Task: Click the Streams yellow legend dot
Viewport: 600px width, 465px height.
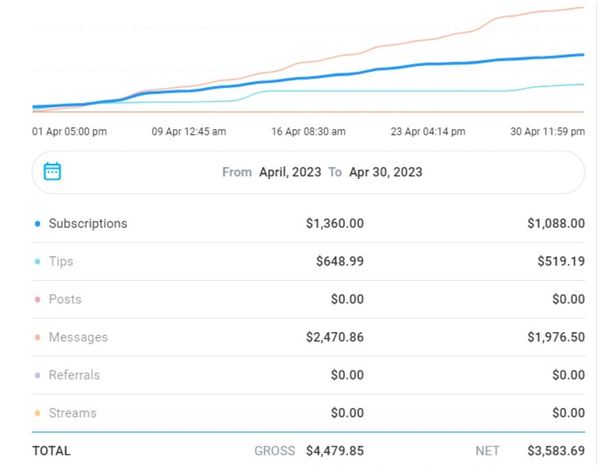Action: click(37, 413)
